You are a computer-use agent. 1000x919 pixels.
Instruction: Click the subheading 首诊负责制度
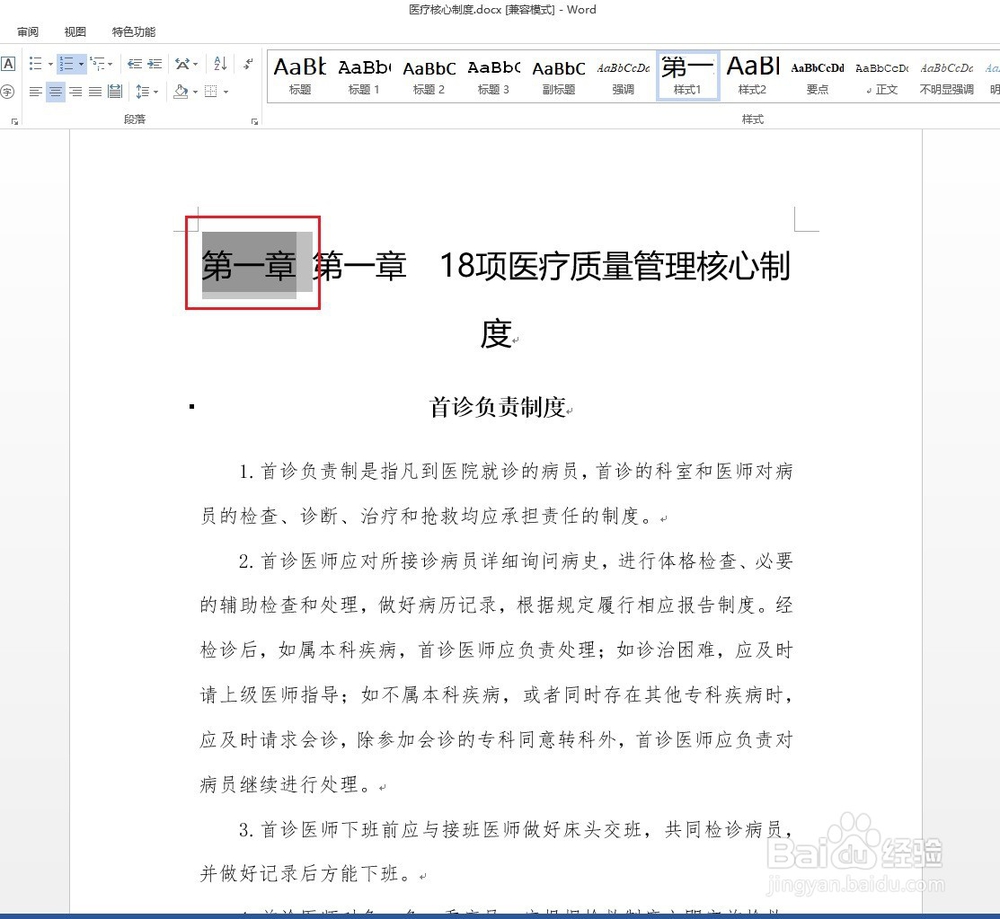(x=497, y=407)
